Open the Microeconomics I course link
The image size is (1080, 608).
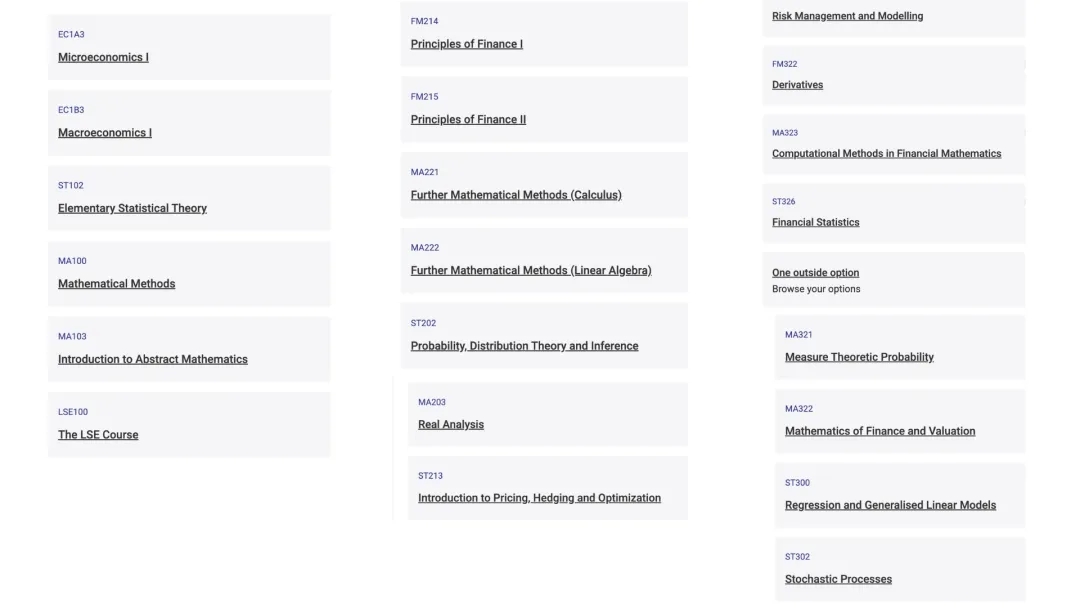[103, 58]
